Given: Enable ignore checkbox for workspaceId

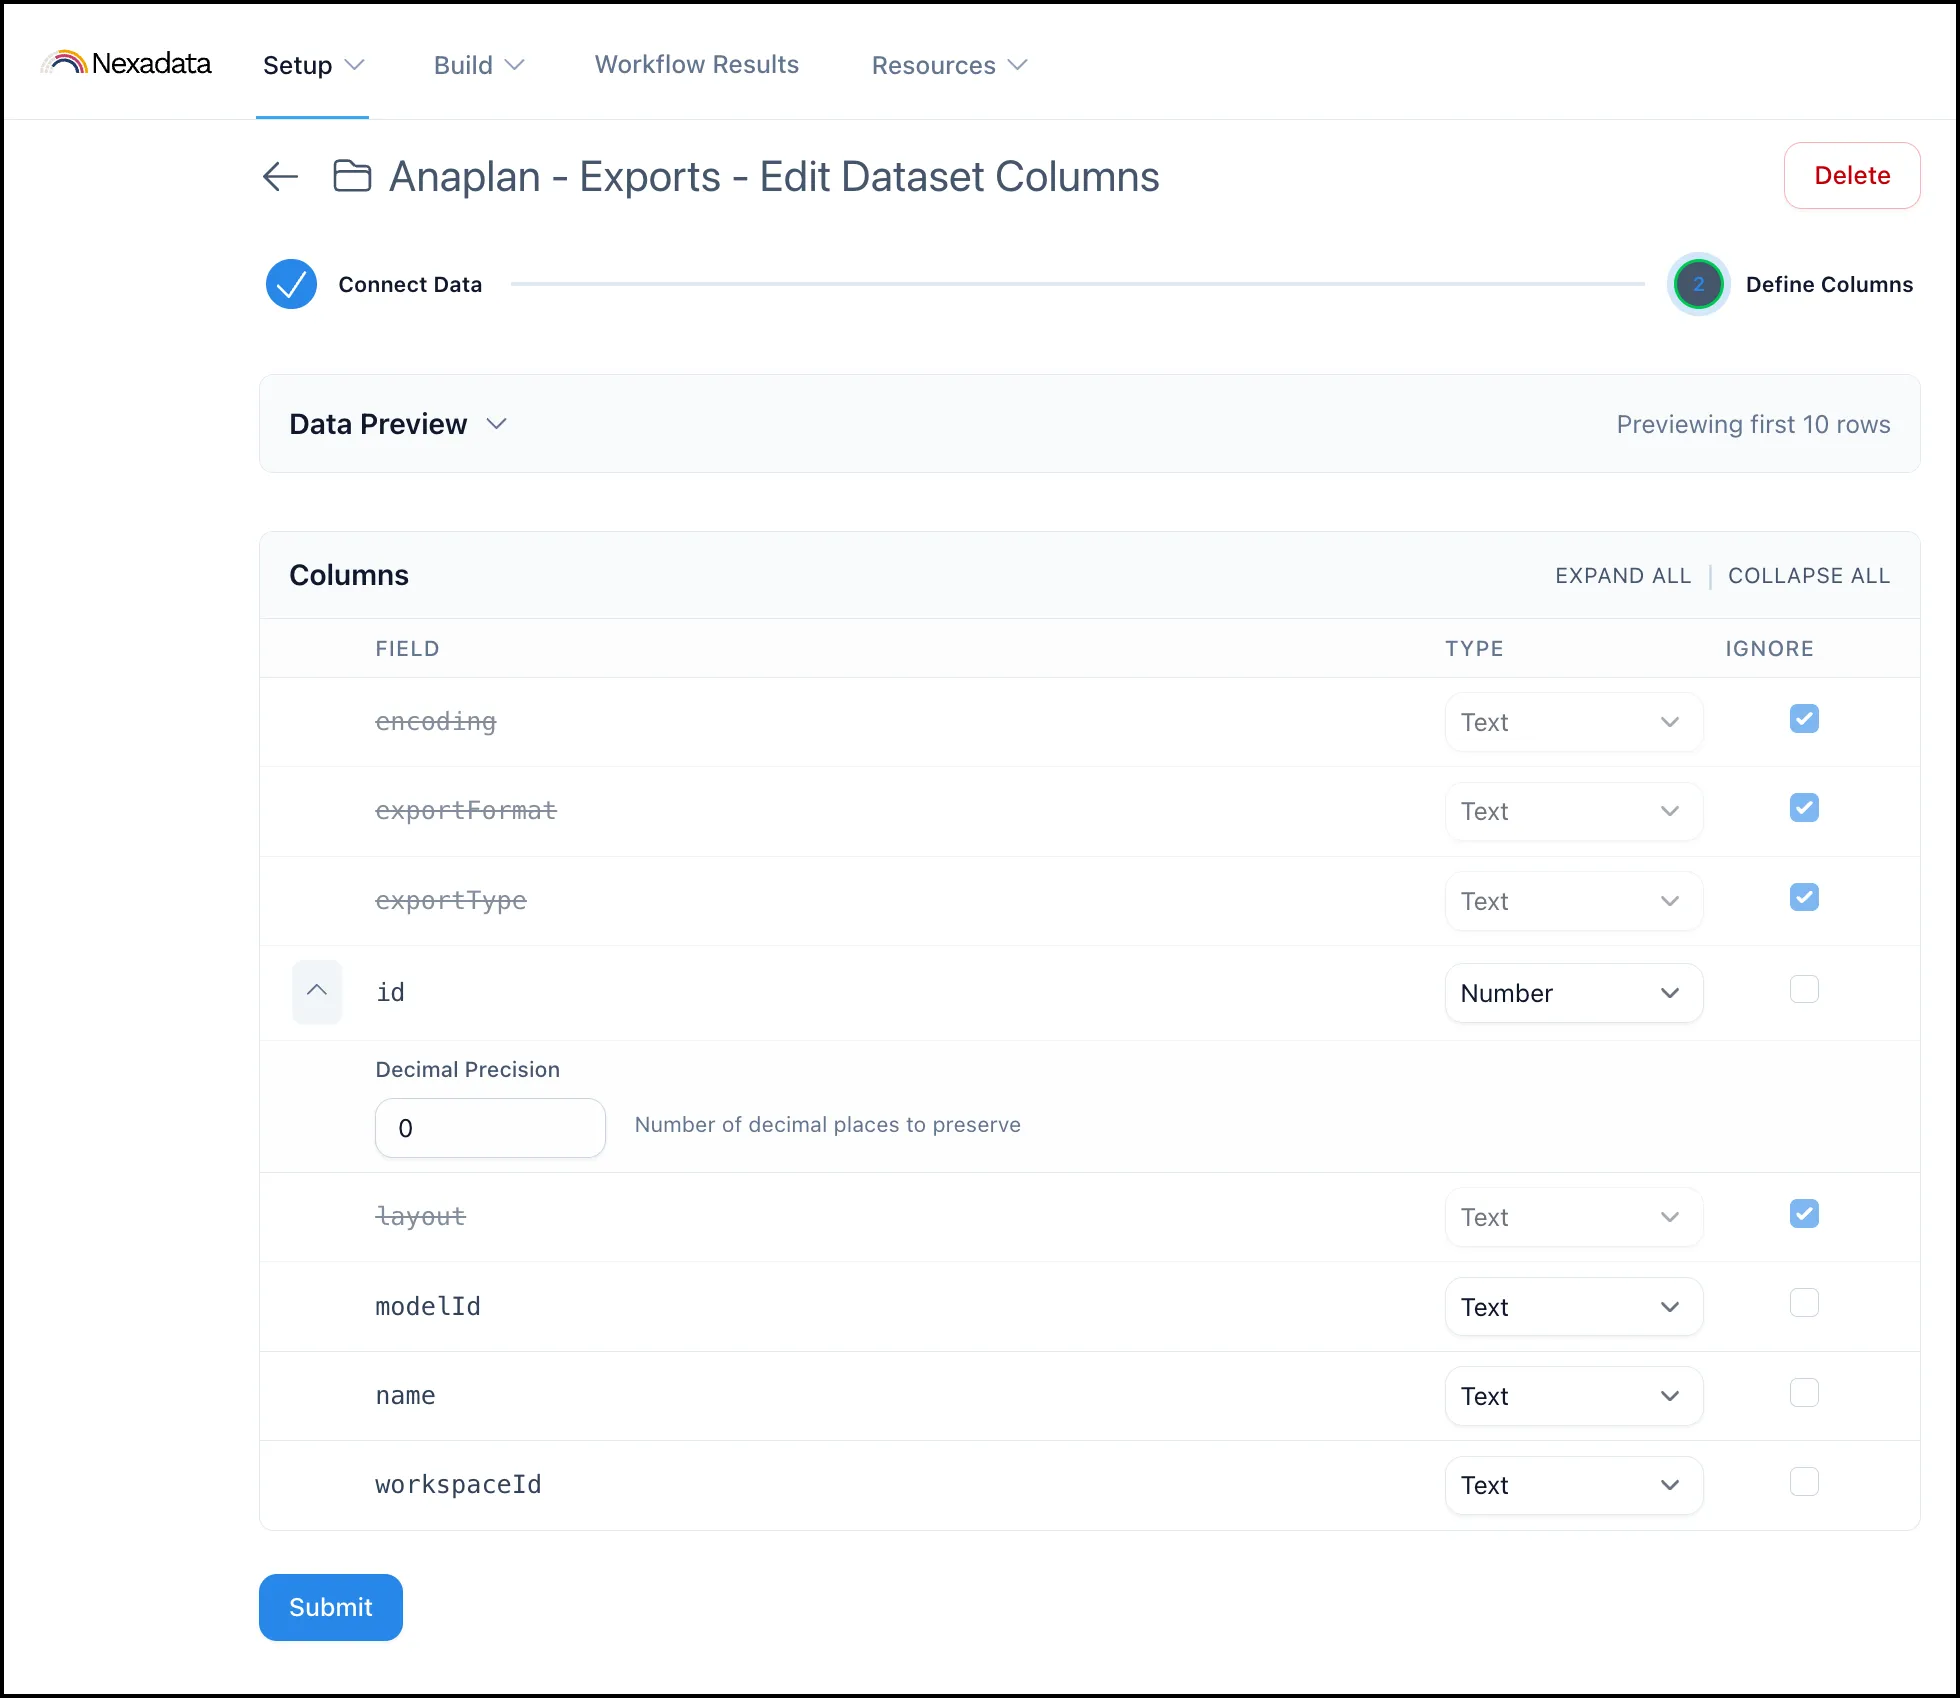Looking at the screenshot, I should tap(1804, 1482).
